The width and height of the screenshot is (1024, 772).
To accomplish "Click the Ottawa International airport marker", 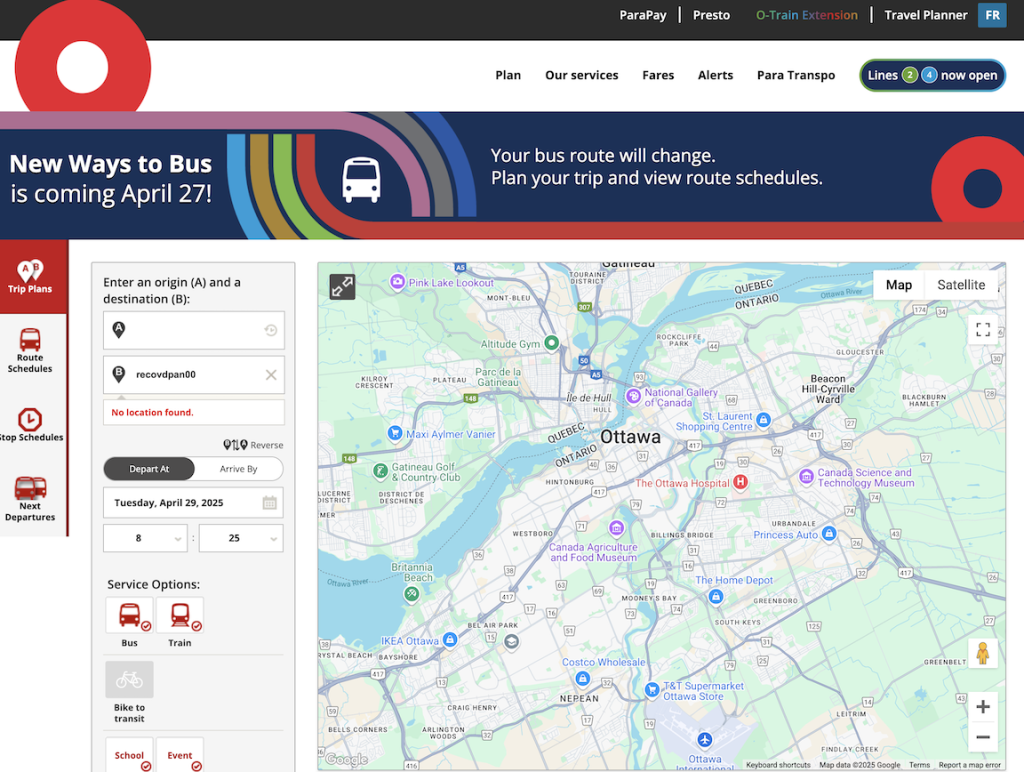I will click(x=704, y=739).
